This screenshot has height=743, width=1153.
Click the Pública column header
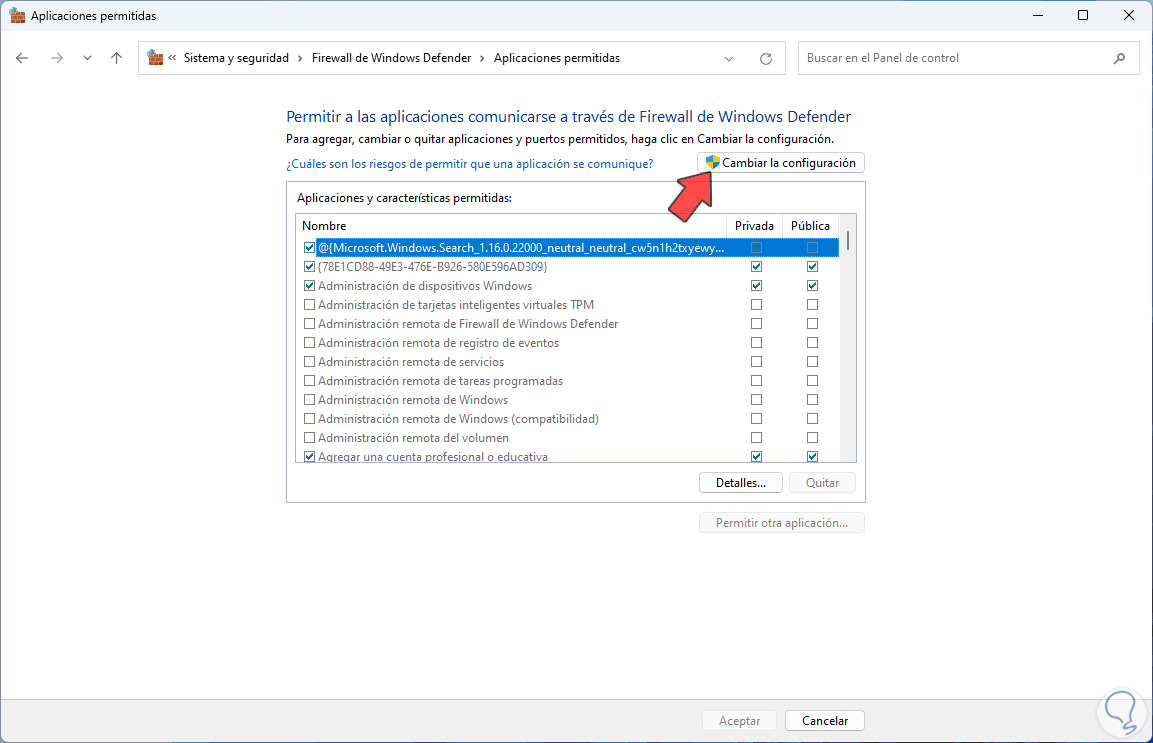pos(810,226)
